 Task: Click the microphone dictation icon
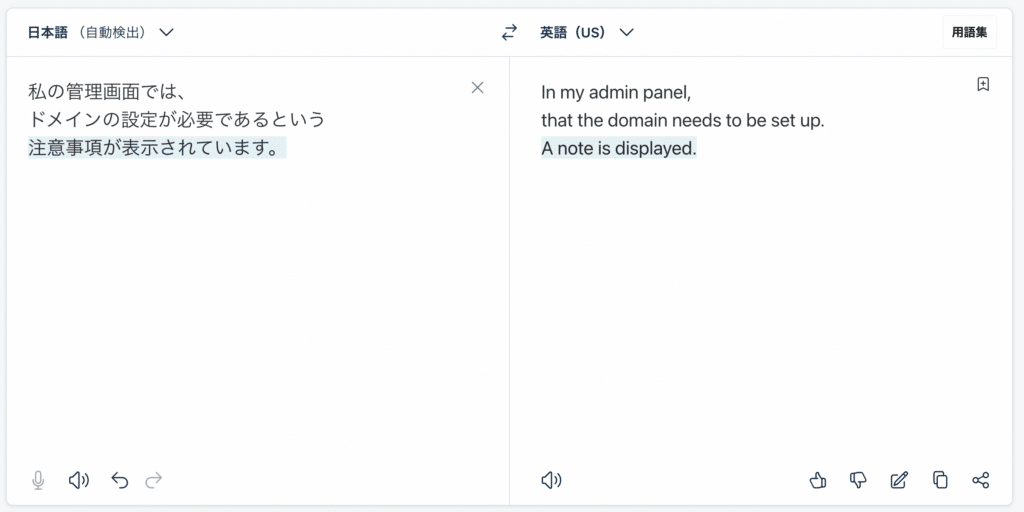pos(39,481)
